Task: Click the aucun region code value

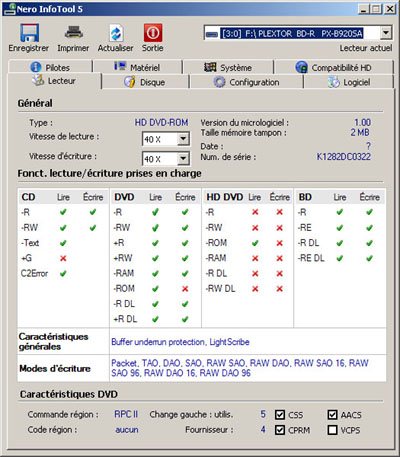Action: coord(127,430)
